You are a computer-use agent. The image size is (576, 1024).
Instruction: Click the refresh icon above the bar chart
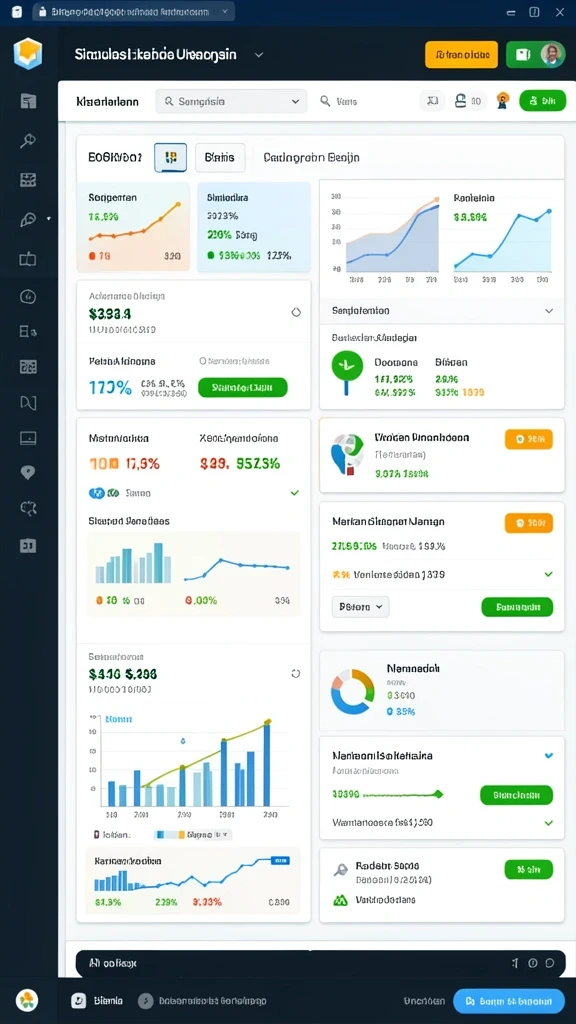(295, 673)
